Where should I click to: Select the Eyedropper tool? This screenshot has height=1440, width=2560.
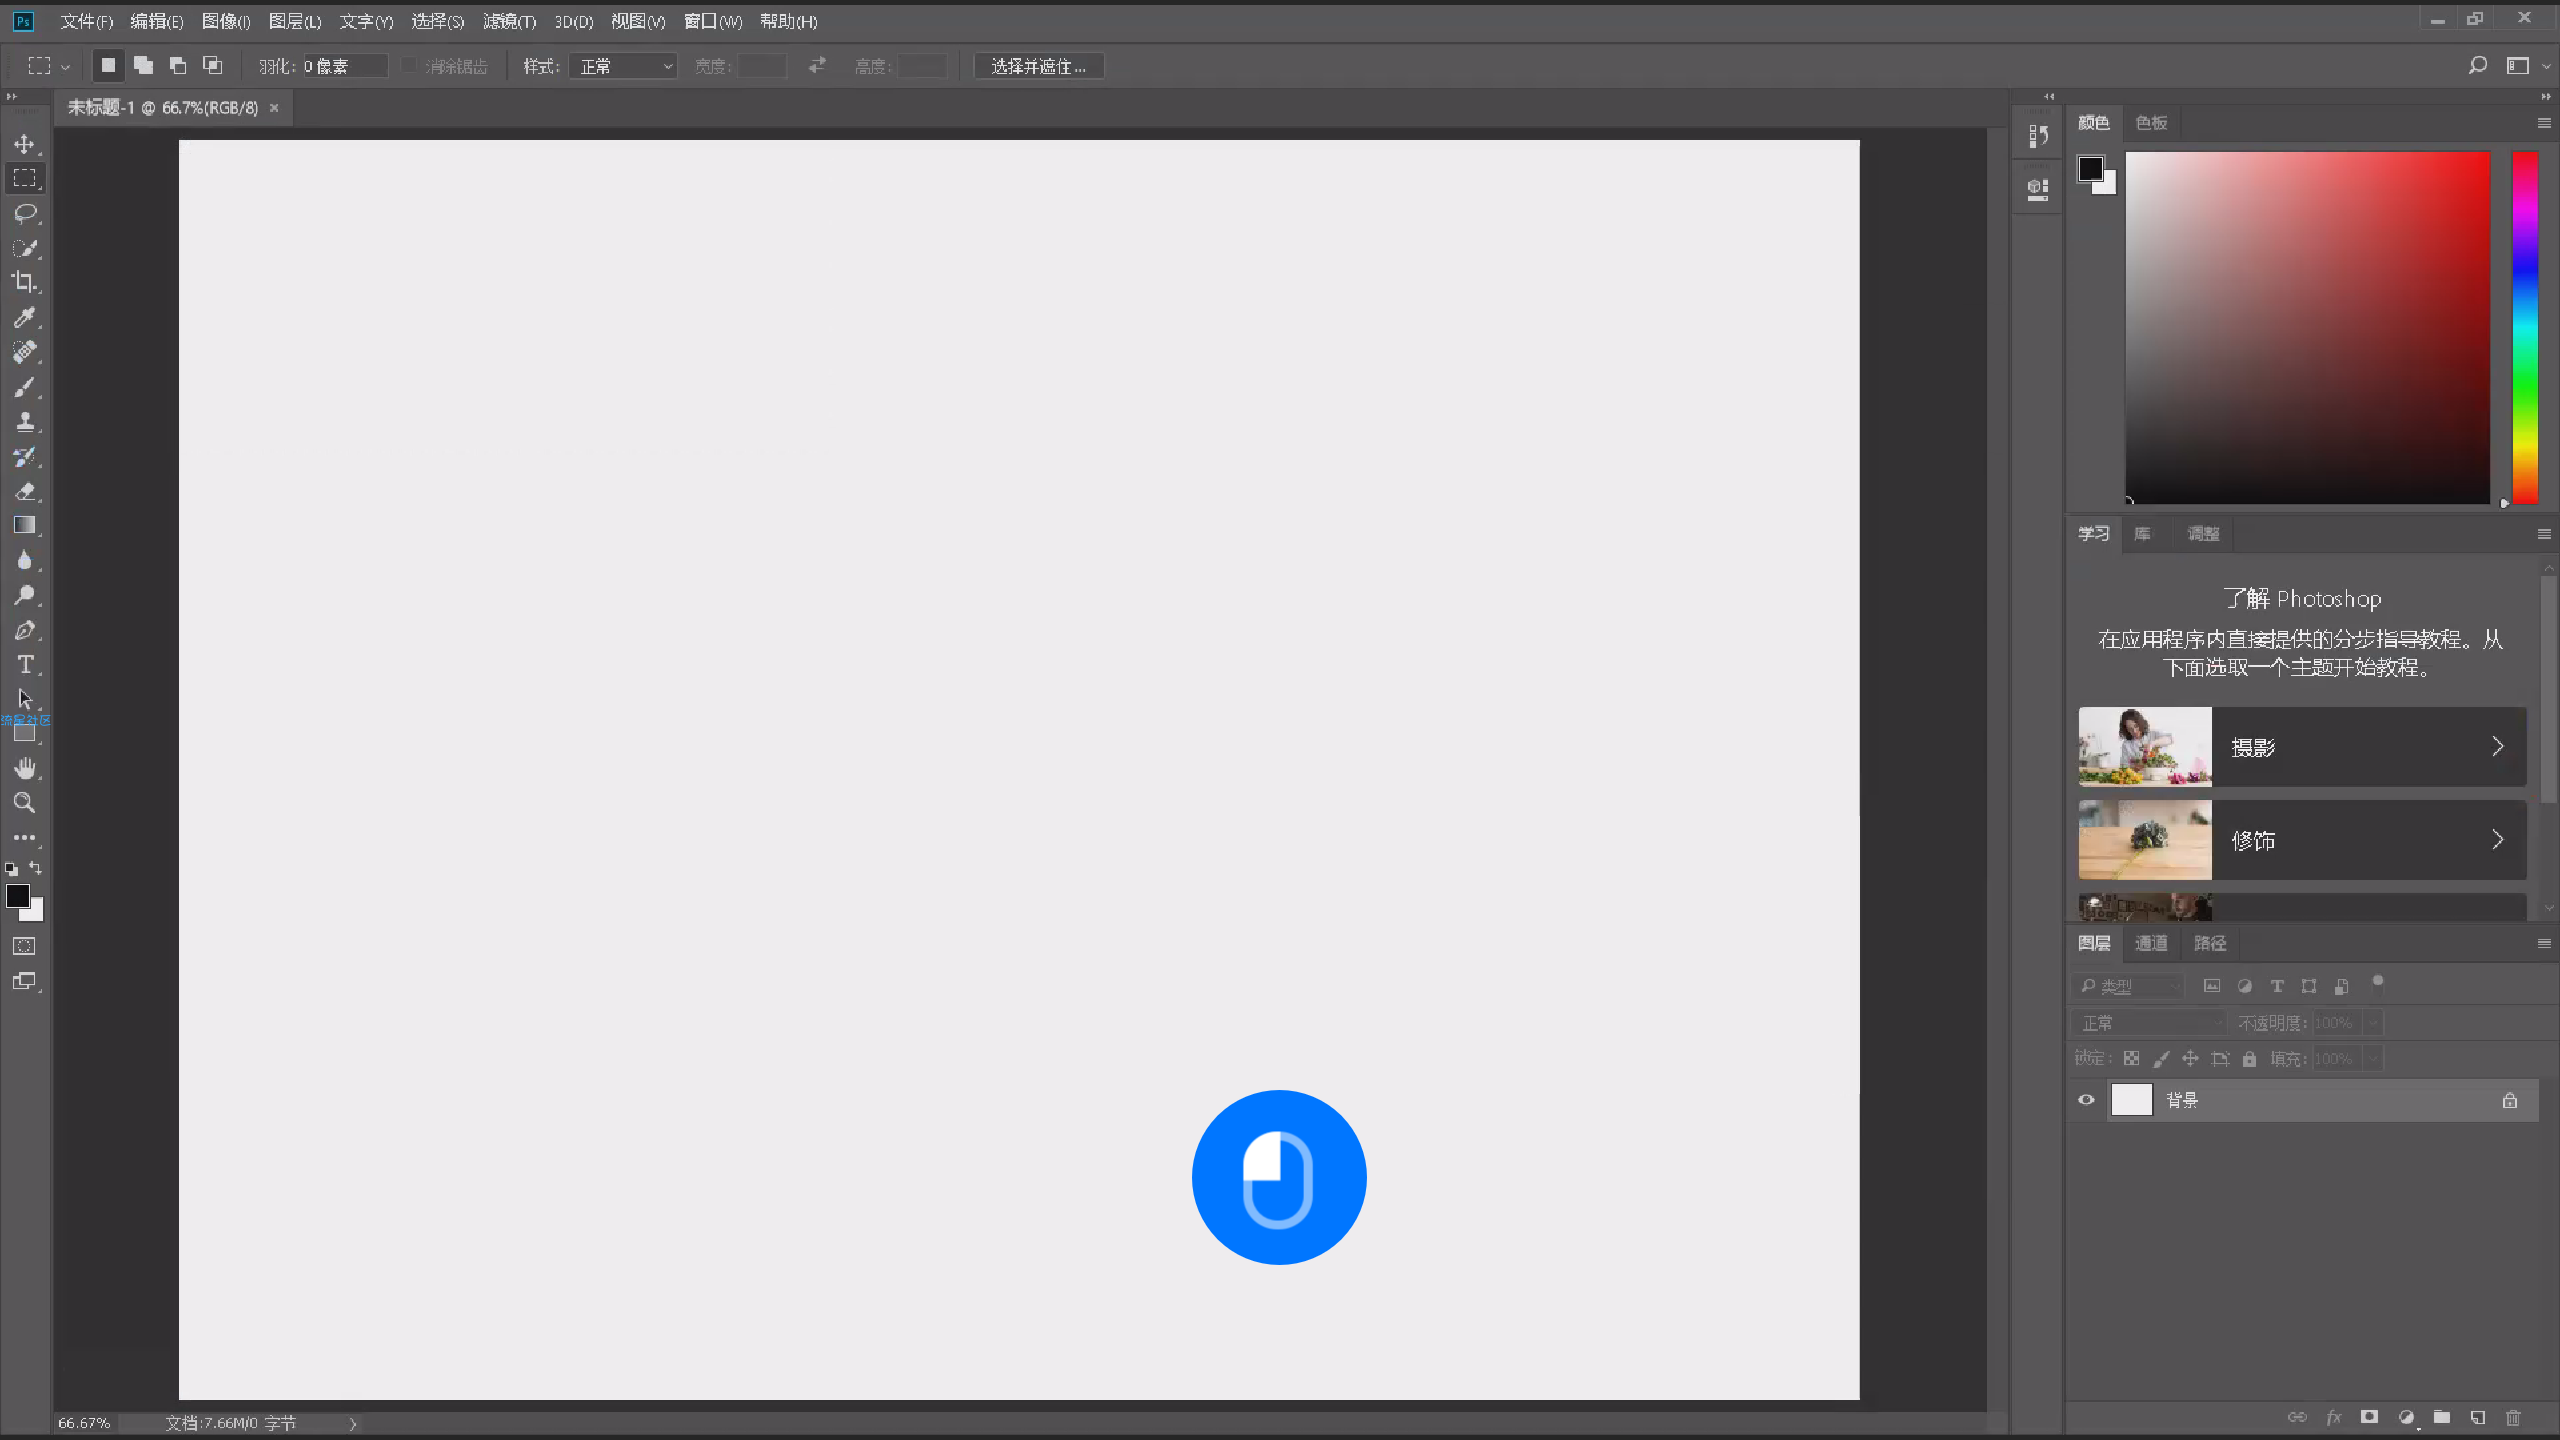25,317
